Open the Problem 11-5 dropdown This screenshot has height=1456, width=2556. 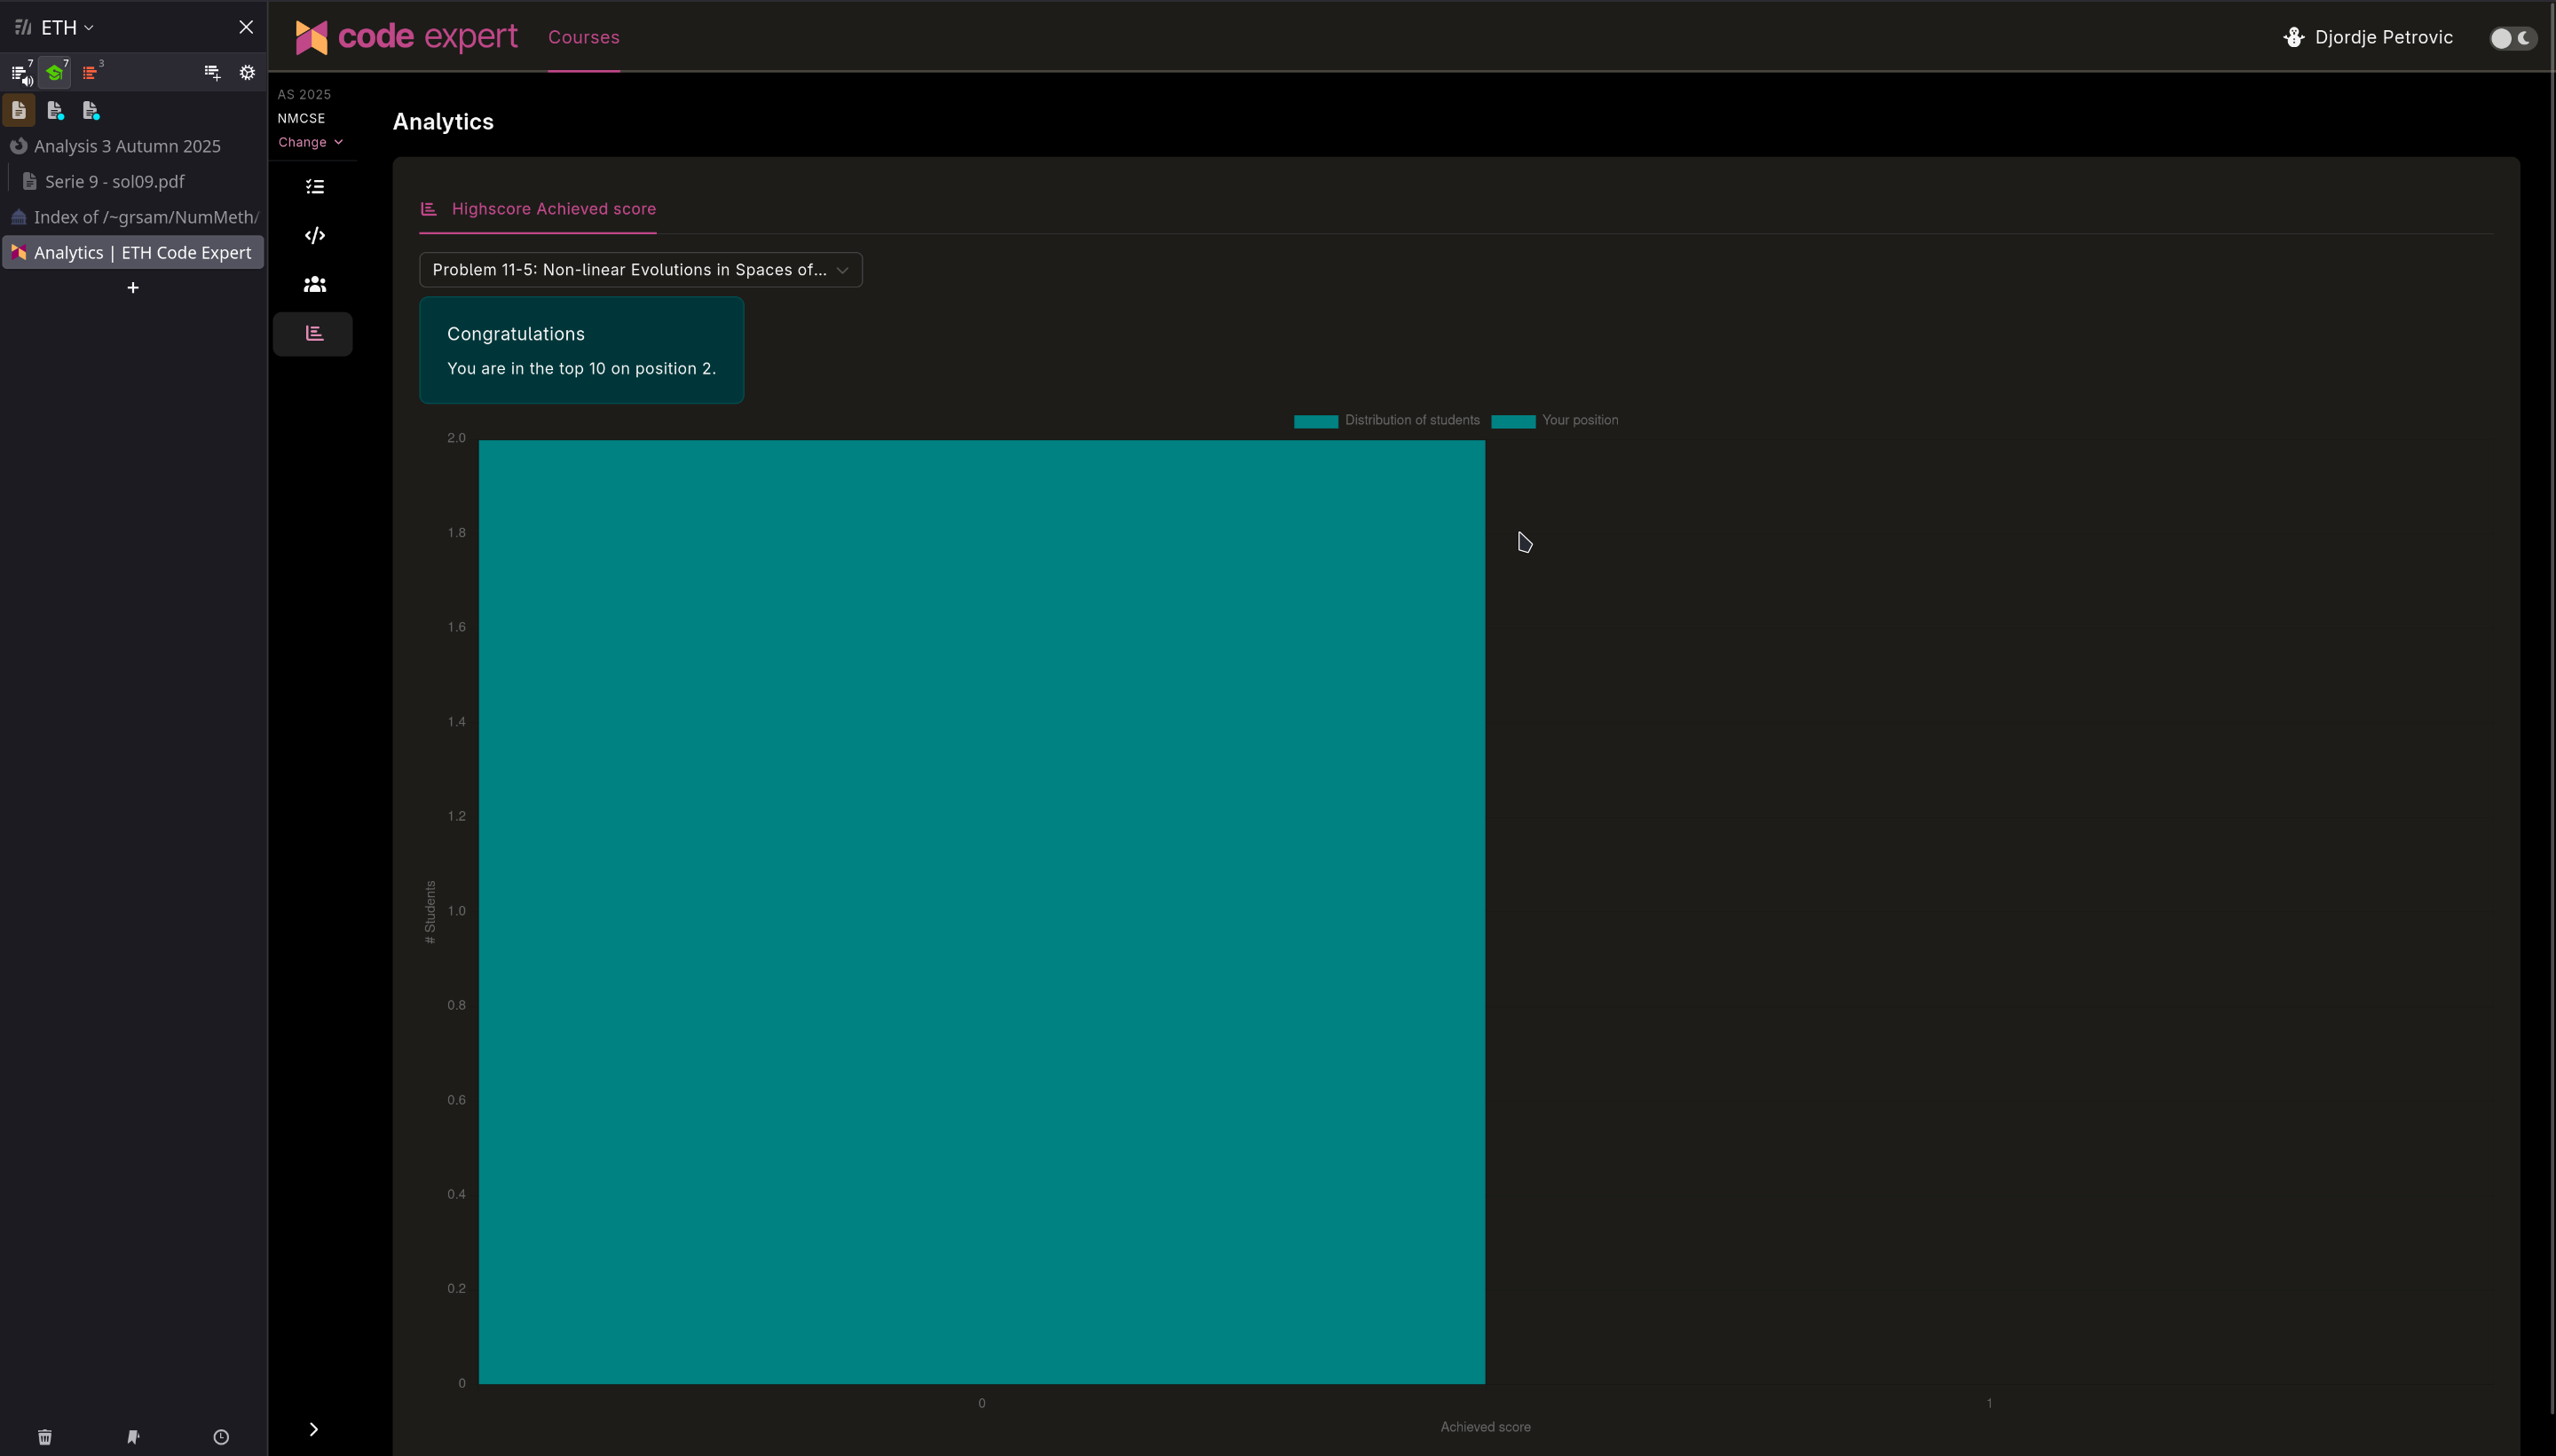point(640,270)
